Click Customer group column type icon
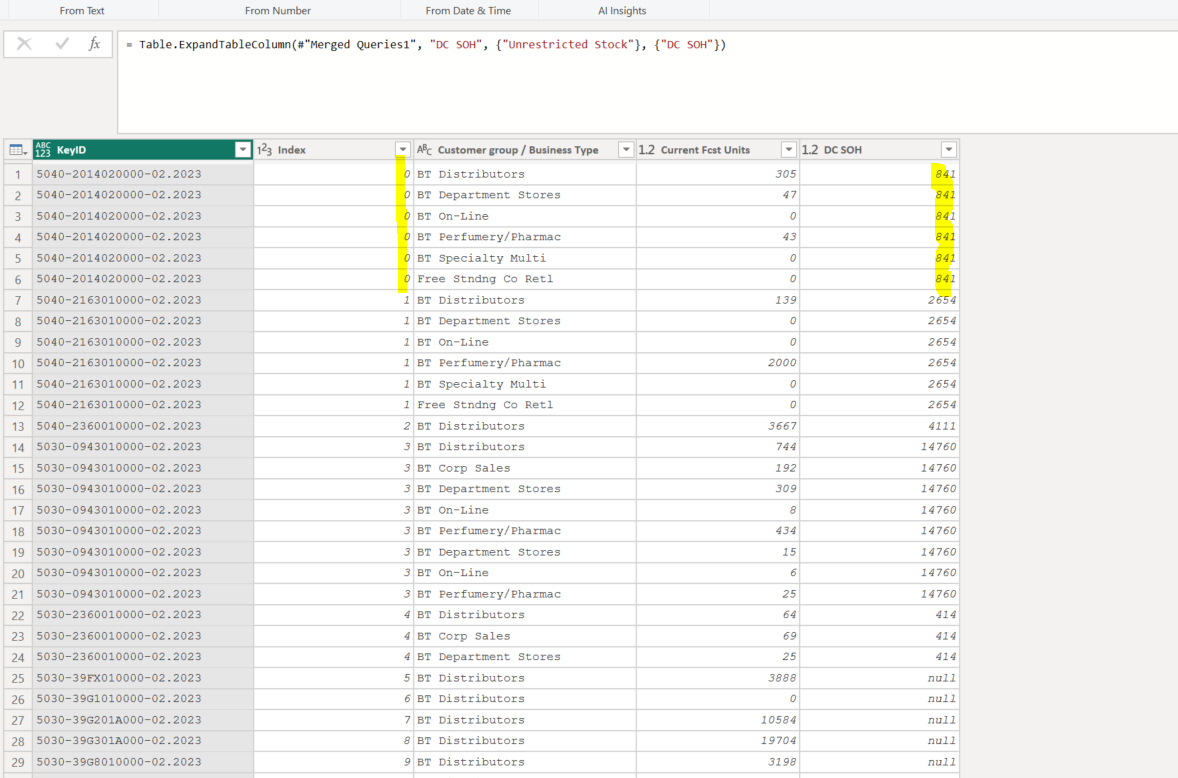The height and width of the screenshot is (778, 1178). 424,150
